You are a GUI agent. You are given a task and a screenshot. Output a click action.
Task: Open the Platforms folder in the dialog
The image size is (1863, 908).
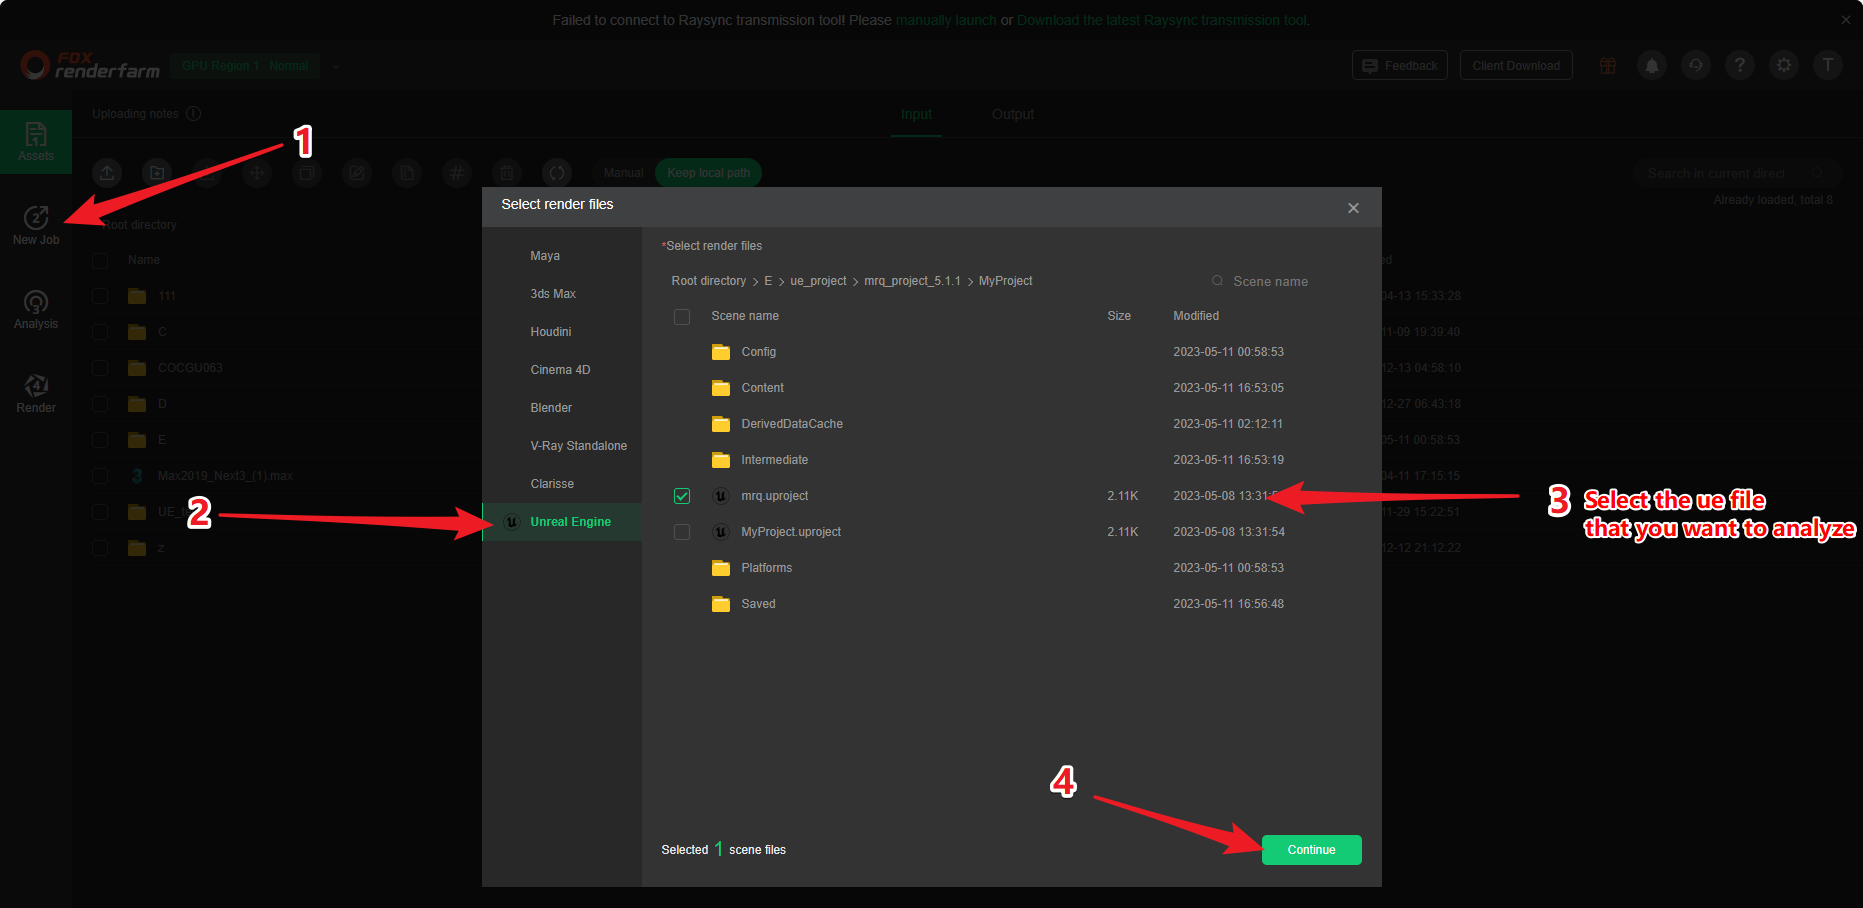[x=766, y=568]
